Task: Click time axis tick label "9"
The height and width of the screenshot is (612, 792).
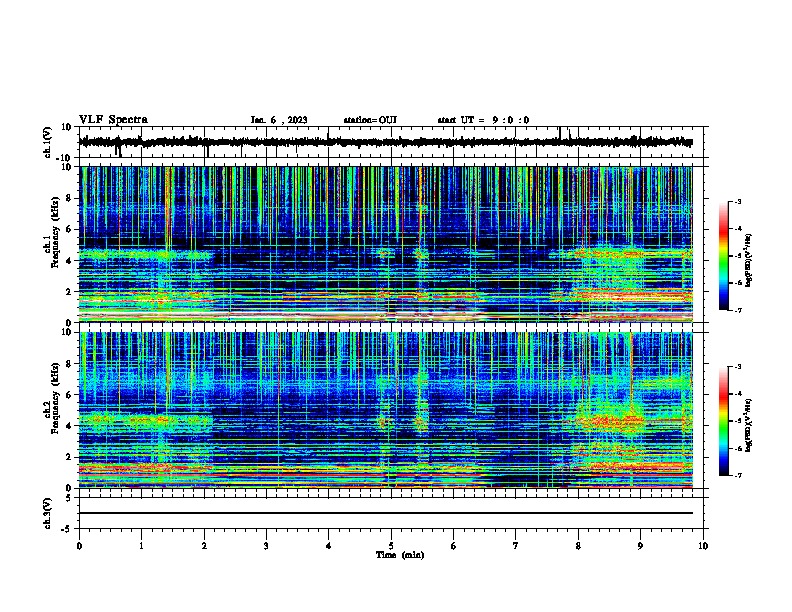Action: click(x=640, y=546)
